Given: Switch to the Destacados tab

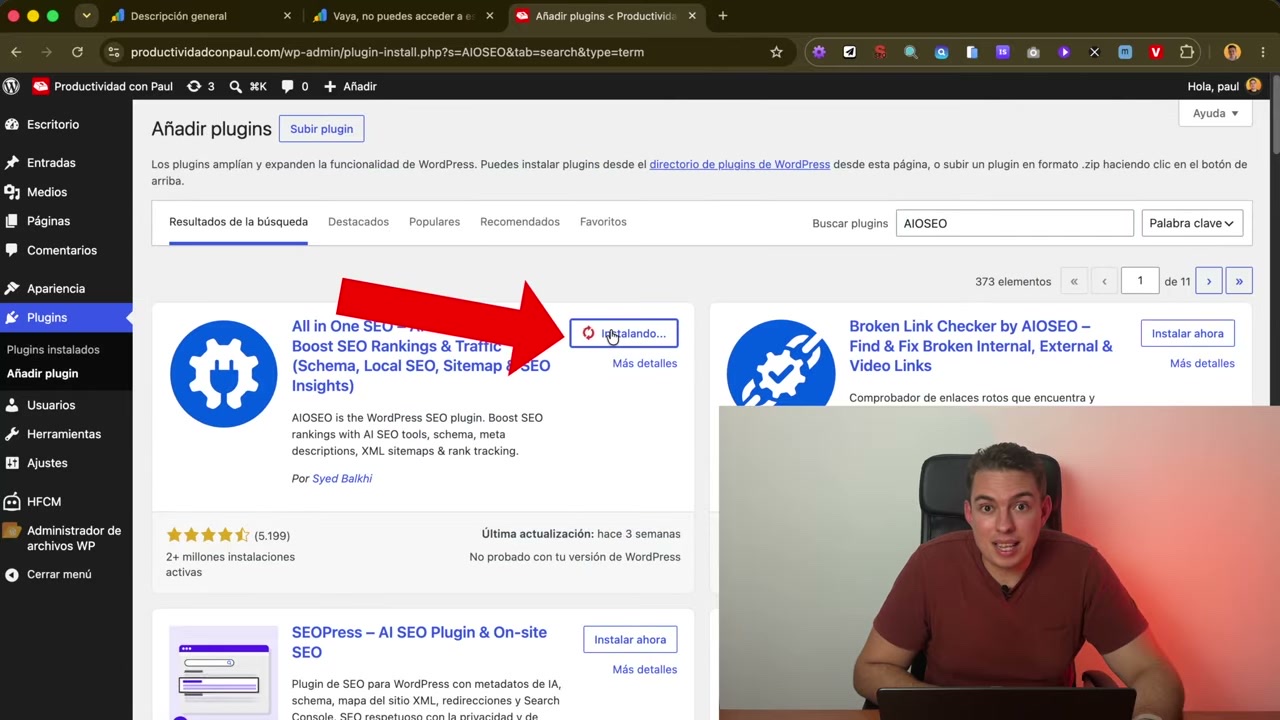Looking at the screenshot, I should (358, 222).
